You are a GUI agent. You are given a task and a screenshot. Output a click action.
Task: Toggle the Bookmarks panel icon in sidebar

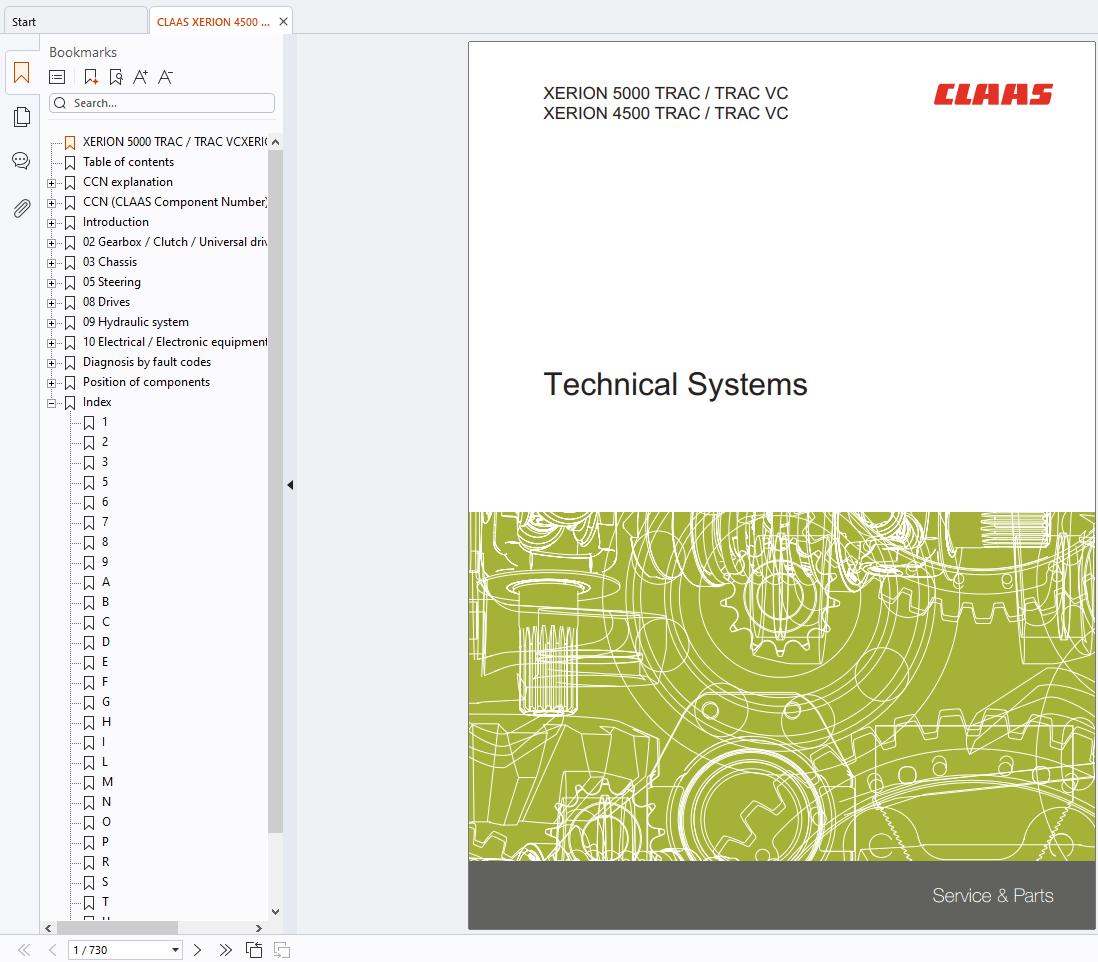point(21,73)
